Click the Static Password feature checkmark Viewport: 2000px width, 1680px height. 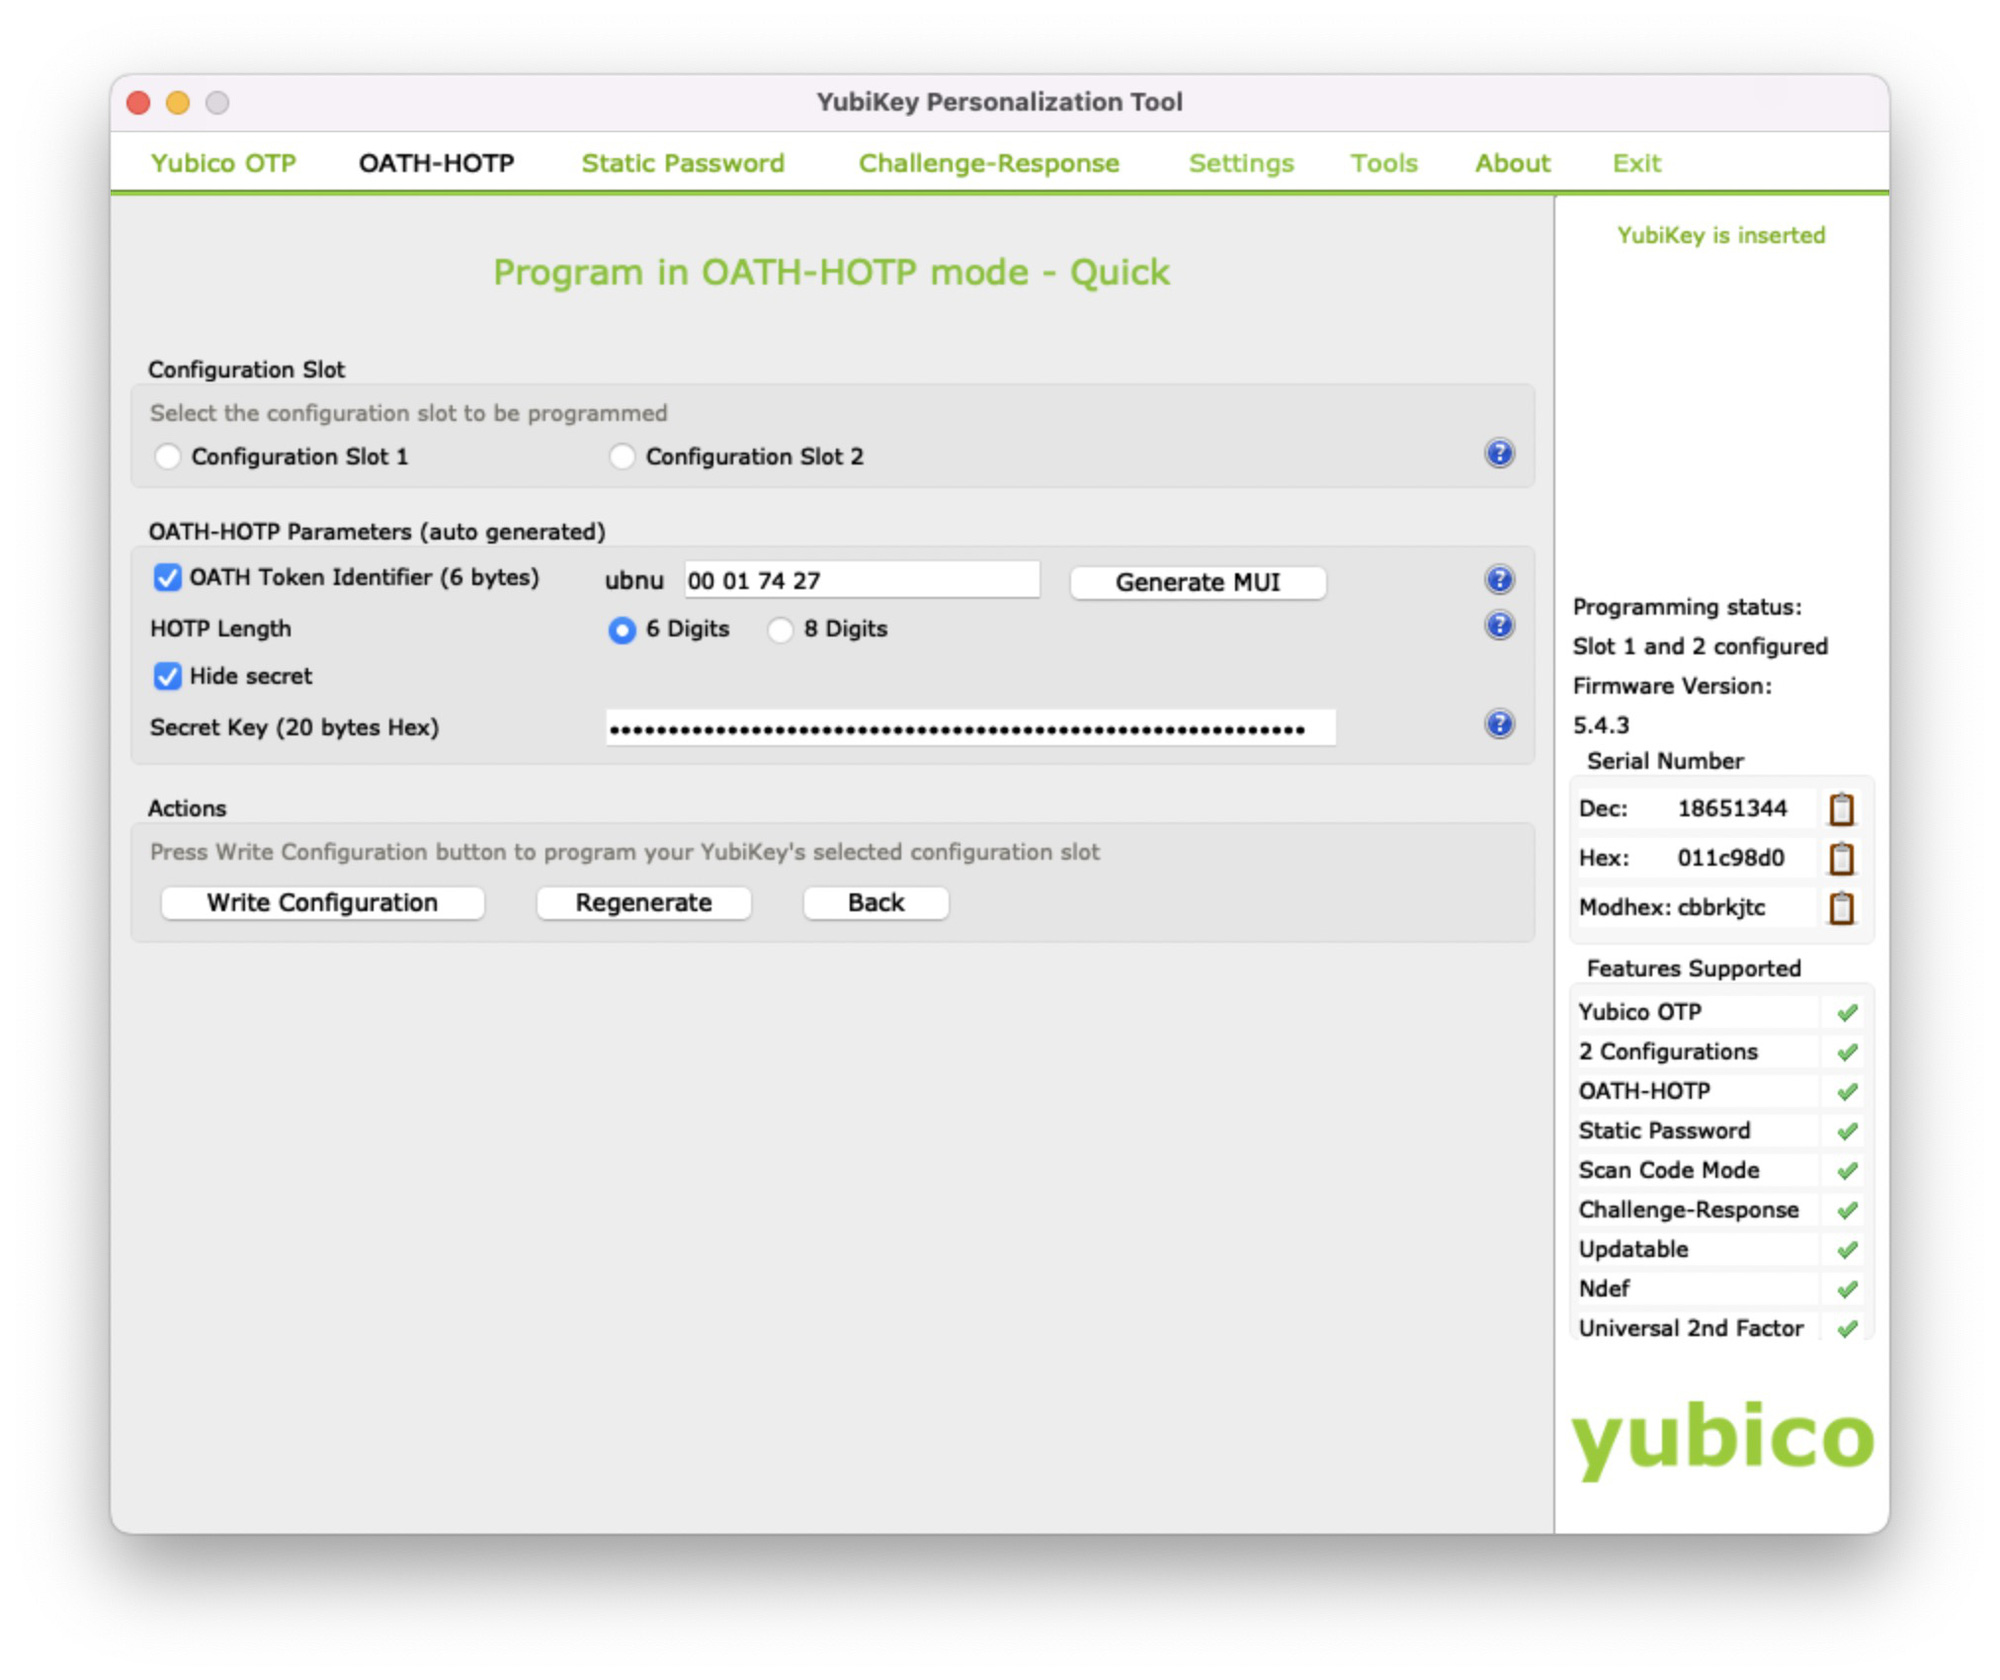1846,1131
